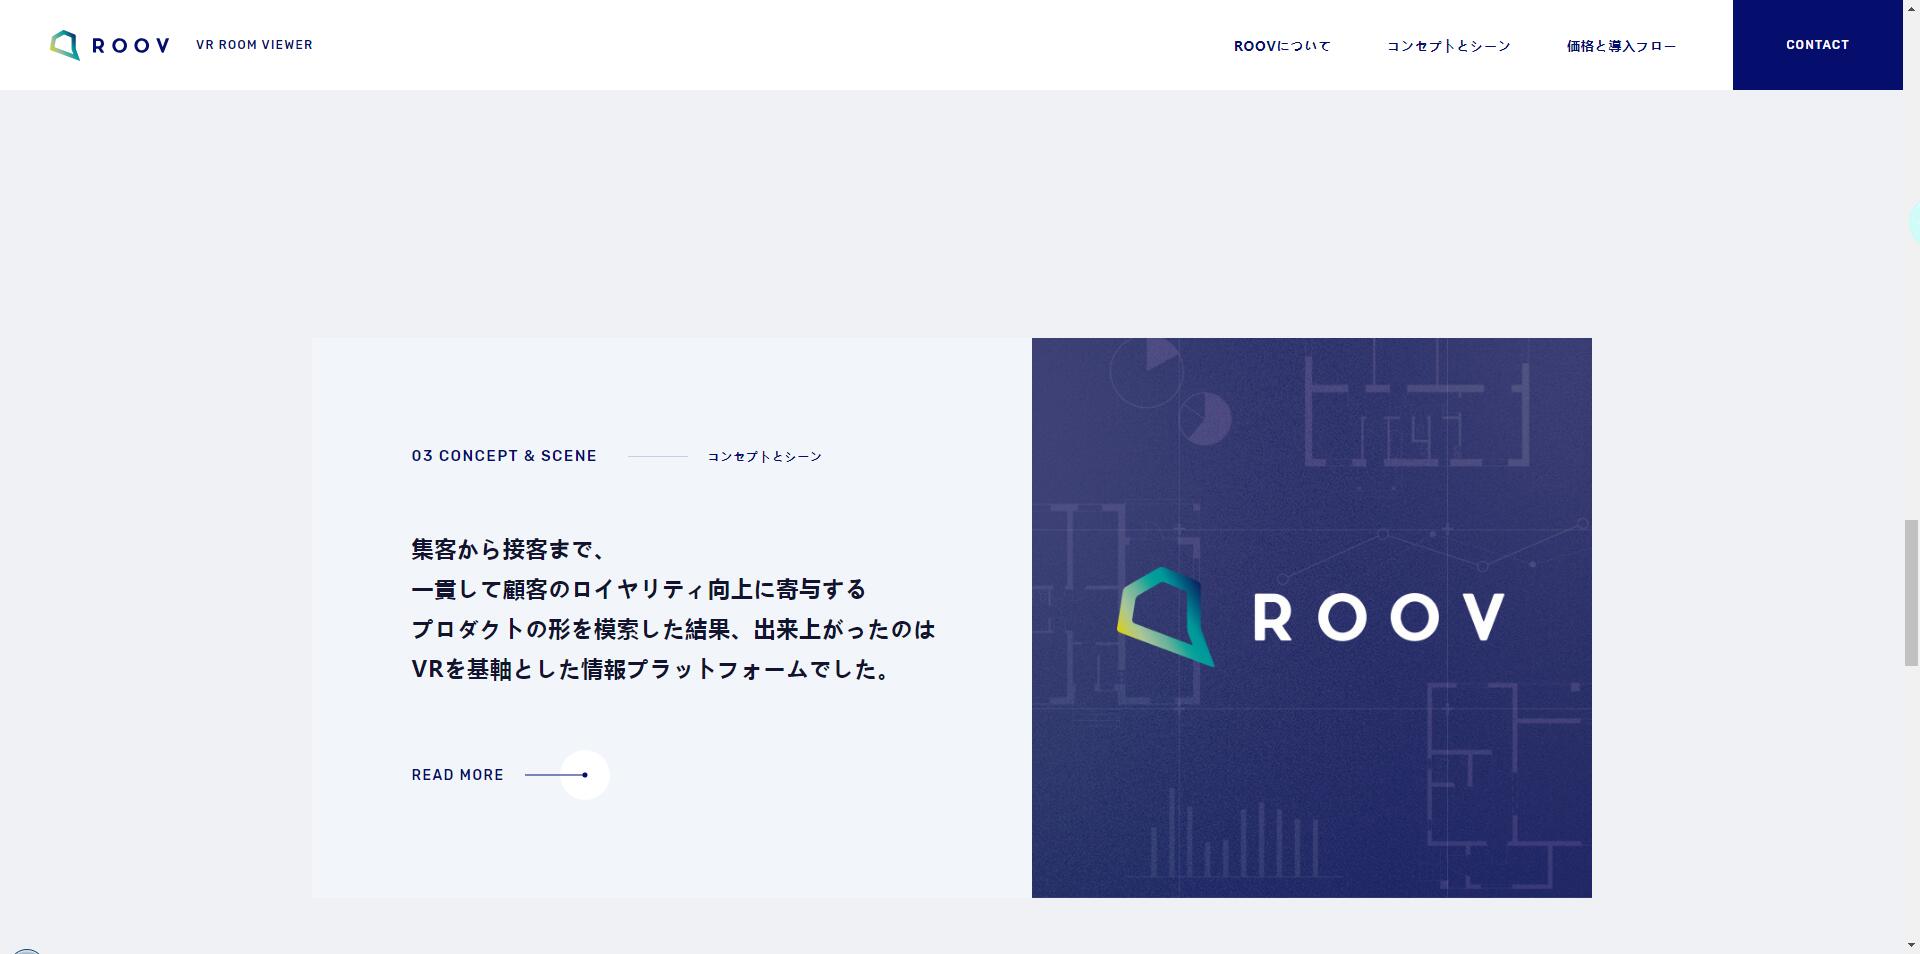Select the small コンセプトとシーン section label
This screenshot has width=1920, height=954.
pyautogui.click(x=764, y=456)
